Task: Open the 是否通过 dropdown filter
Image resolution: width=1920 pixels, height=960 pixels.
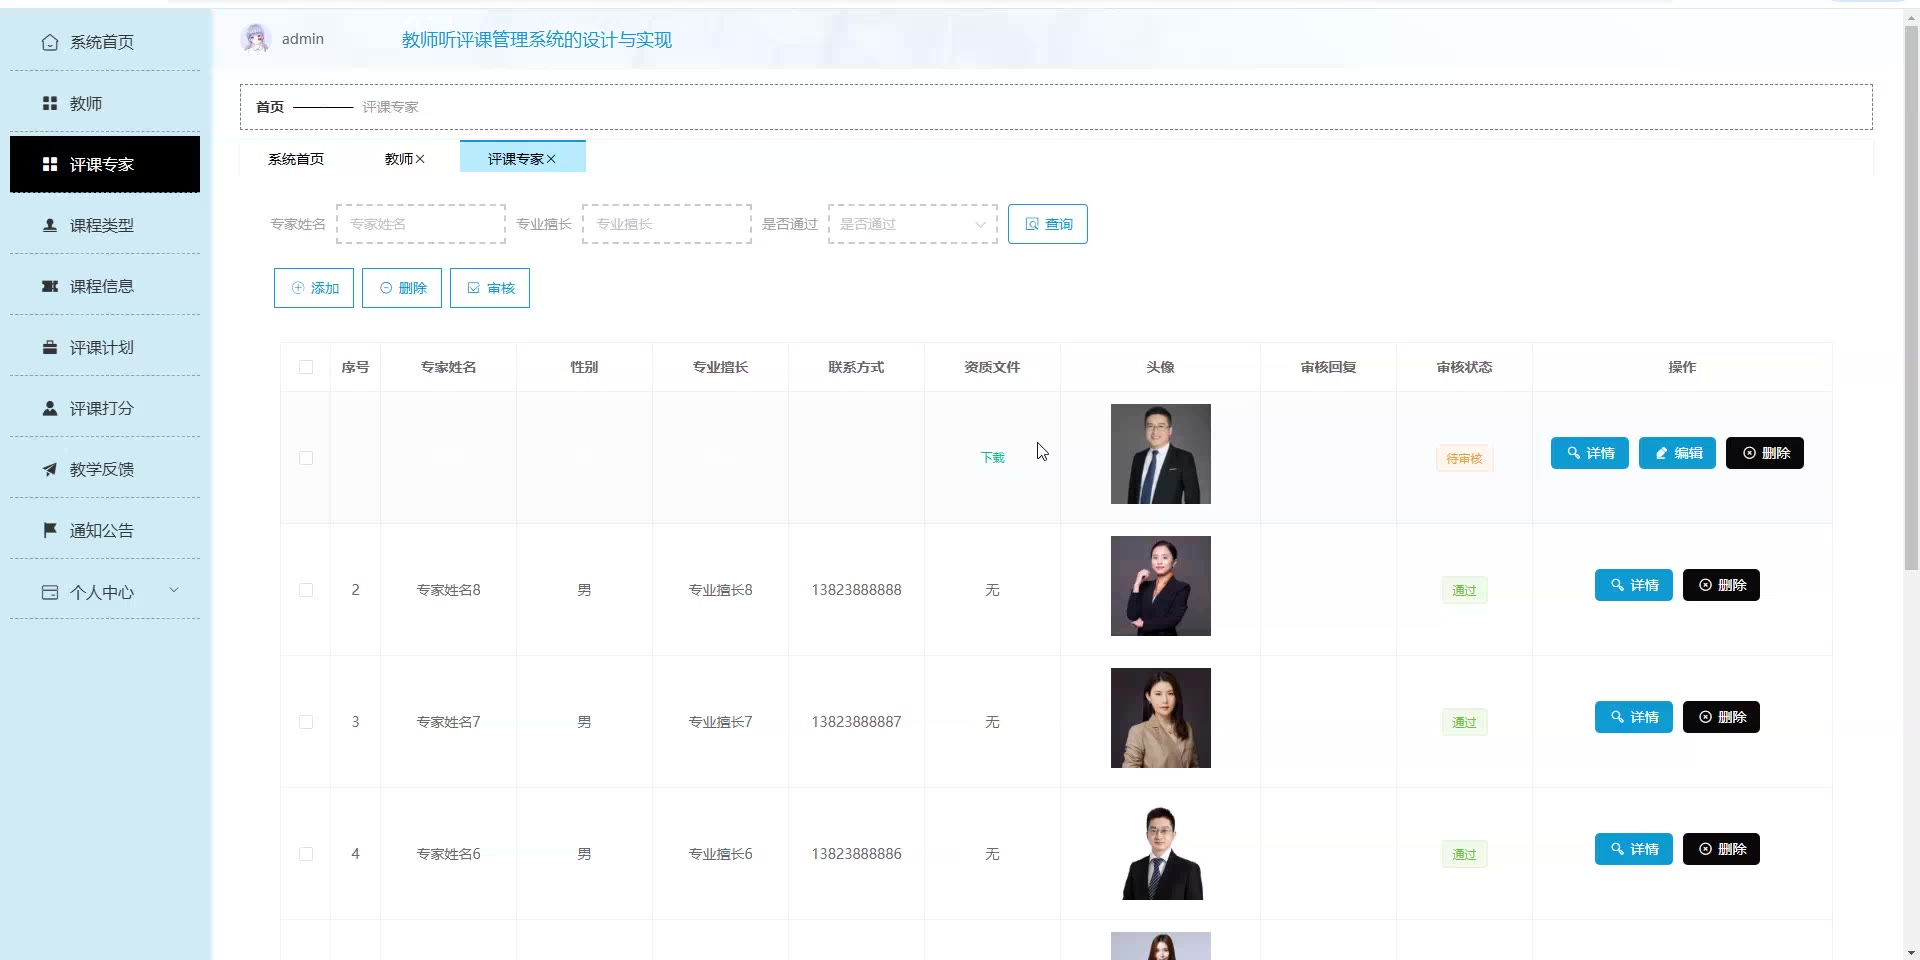Action: click(912, 224)
